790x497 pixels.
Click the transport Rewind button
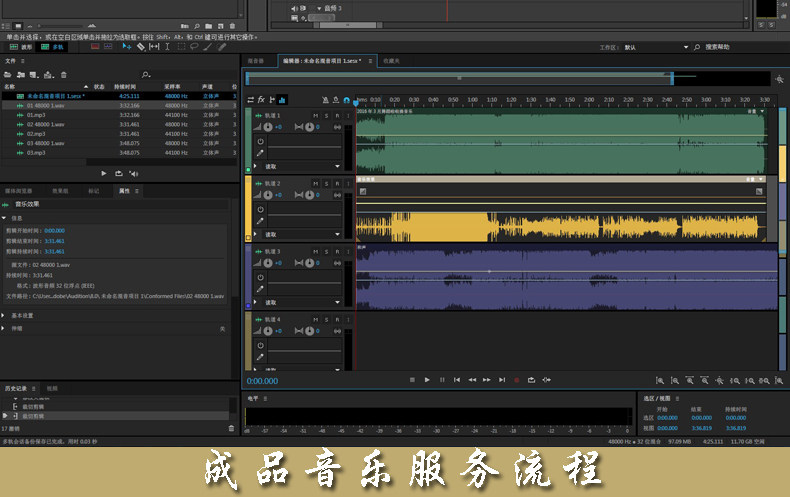tap(472, 380)
